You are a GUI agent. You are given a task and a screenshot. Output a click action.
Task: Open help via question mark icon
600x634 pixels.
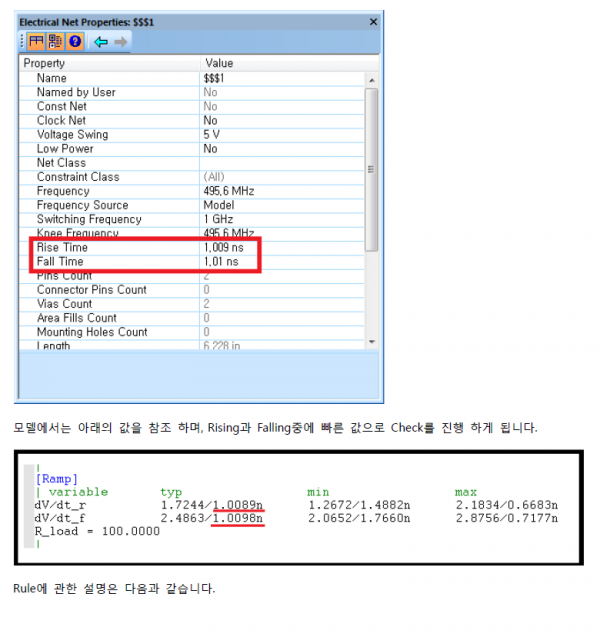pyautogui.click(x=75, y=42)
